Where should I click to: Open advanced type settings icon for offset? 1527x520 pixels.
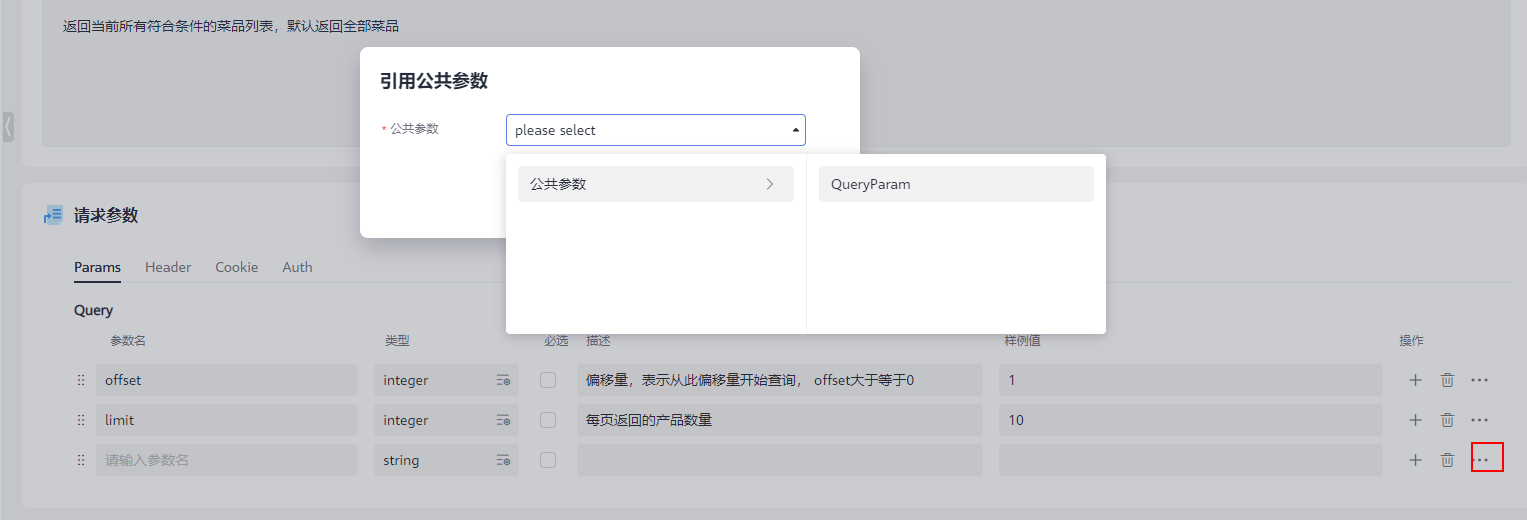point(503,380)
